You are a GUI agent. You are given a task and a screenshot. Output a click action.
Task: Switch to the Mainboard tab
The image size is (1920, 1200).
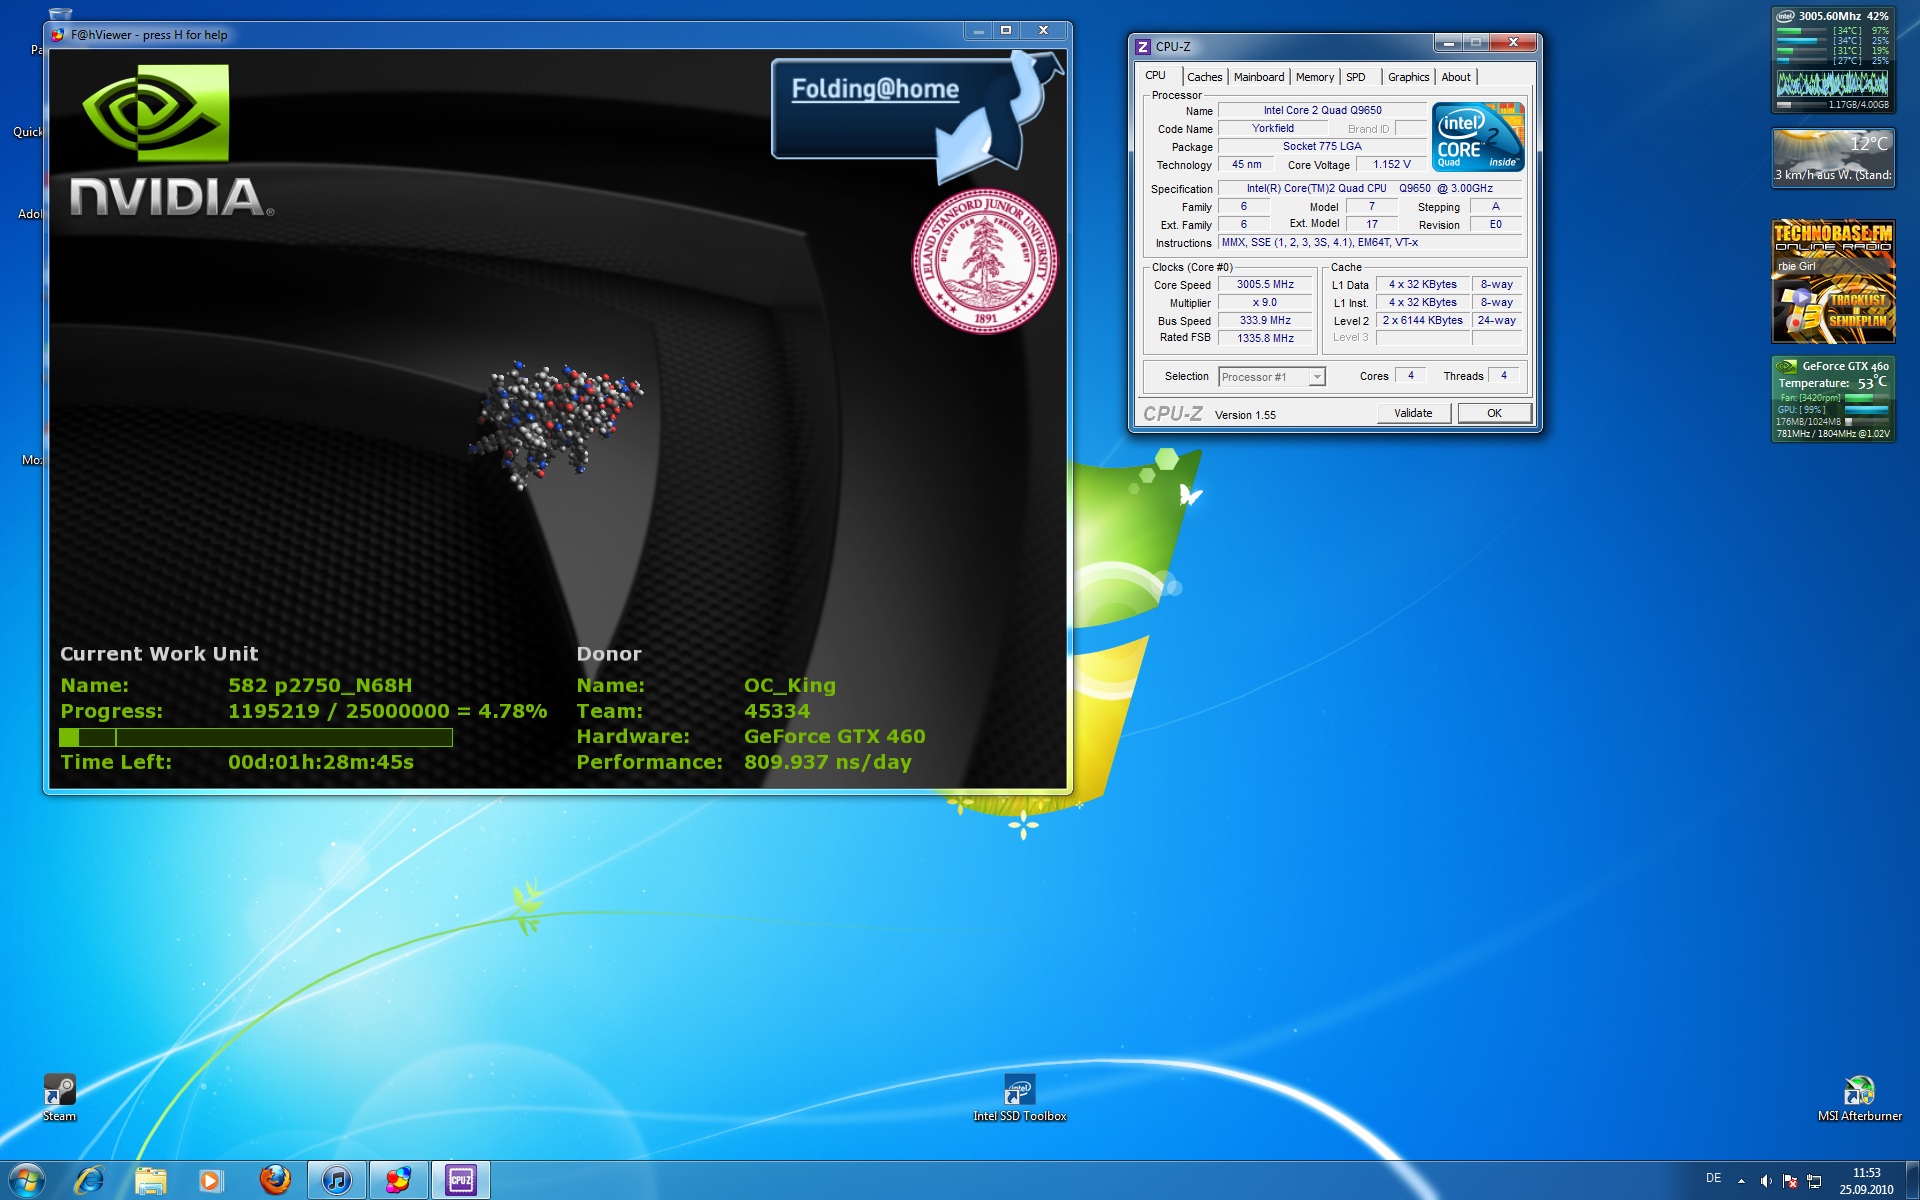tap(1258, 77)
